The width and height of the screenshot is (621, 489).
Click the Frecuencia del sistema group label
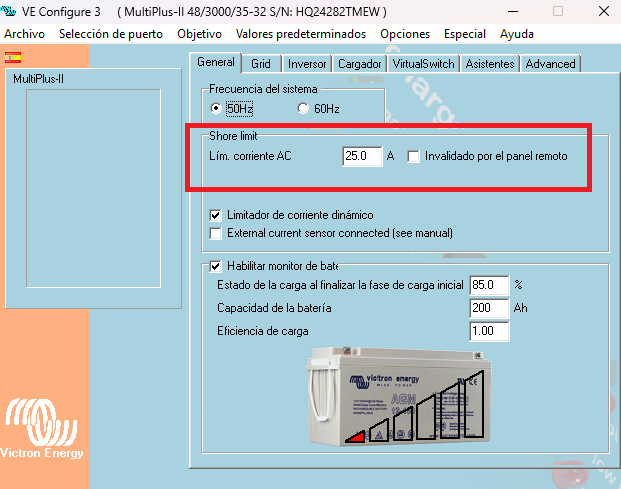(x=263, y=89)
